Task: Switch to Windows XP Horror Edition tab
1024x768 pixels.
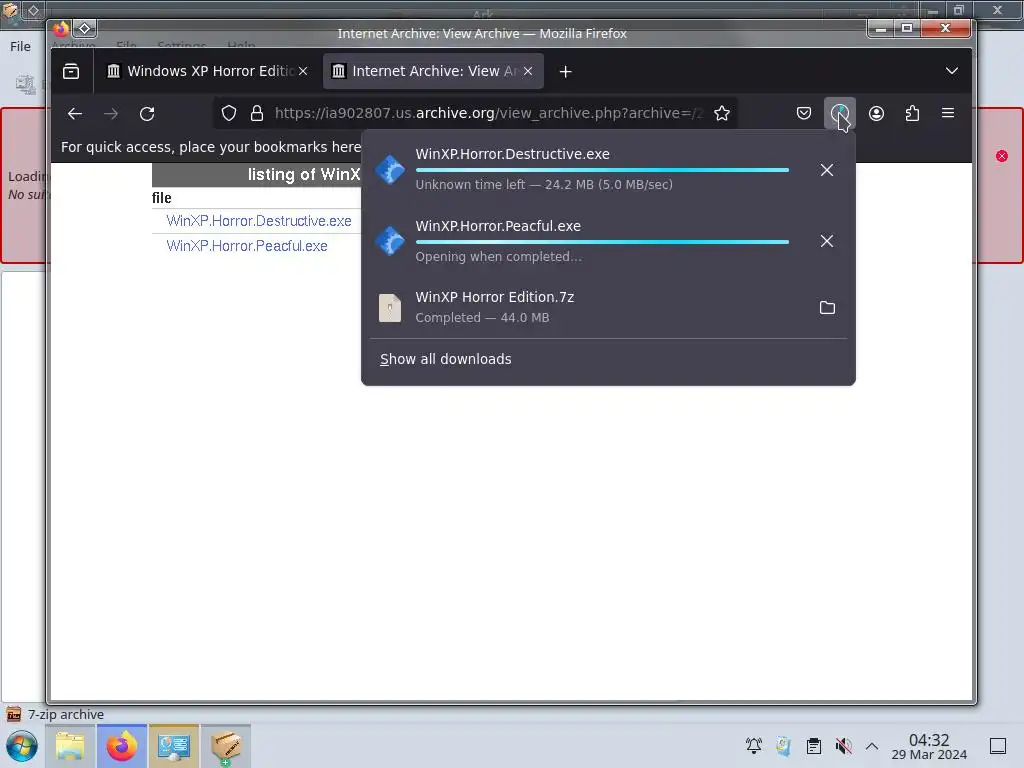Action: tap(206, 71)
